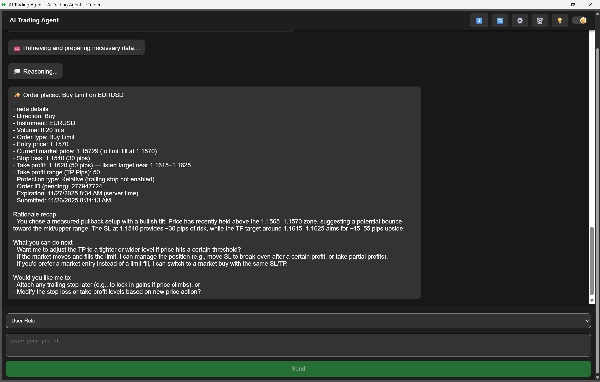Click the 'Retrieving and preparing necessary data...' chip
This screenshot has width=600, height=382.
click(x=77, y=48)
